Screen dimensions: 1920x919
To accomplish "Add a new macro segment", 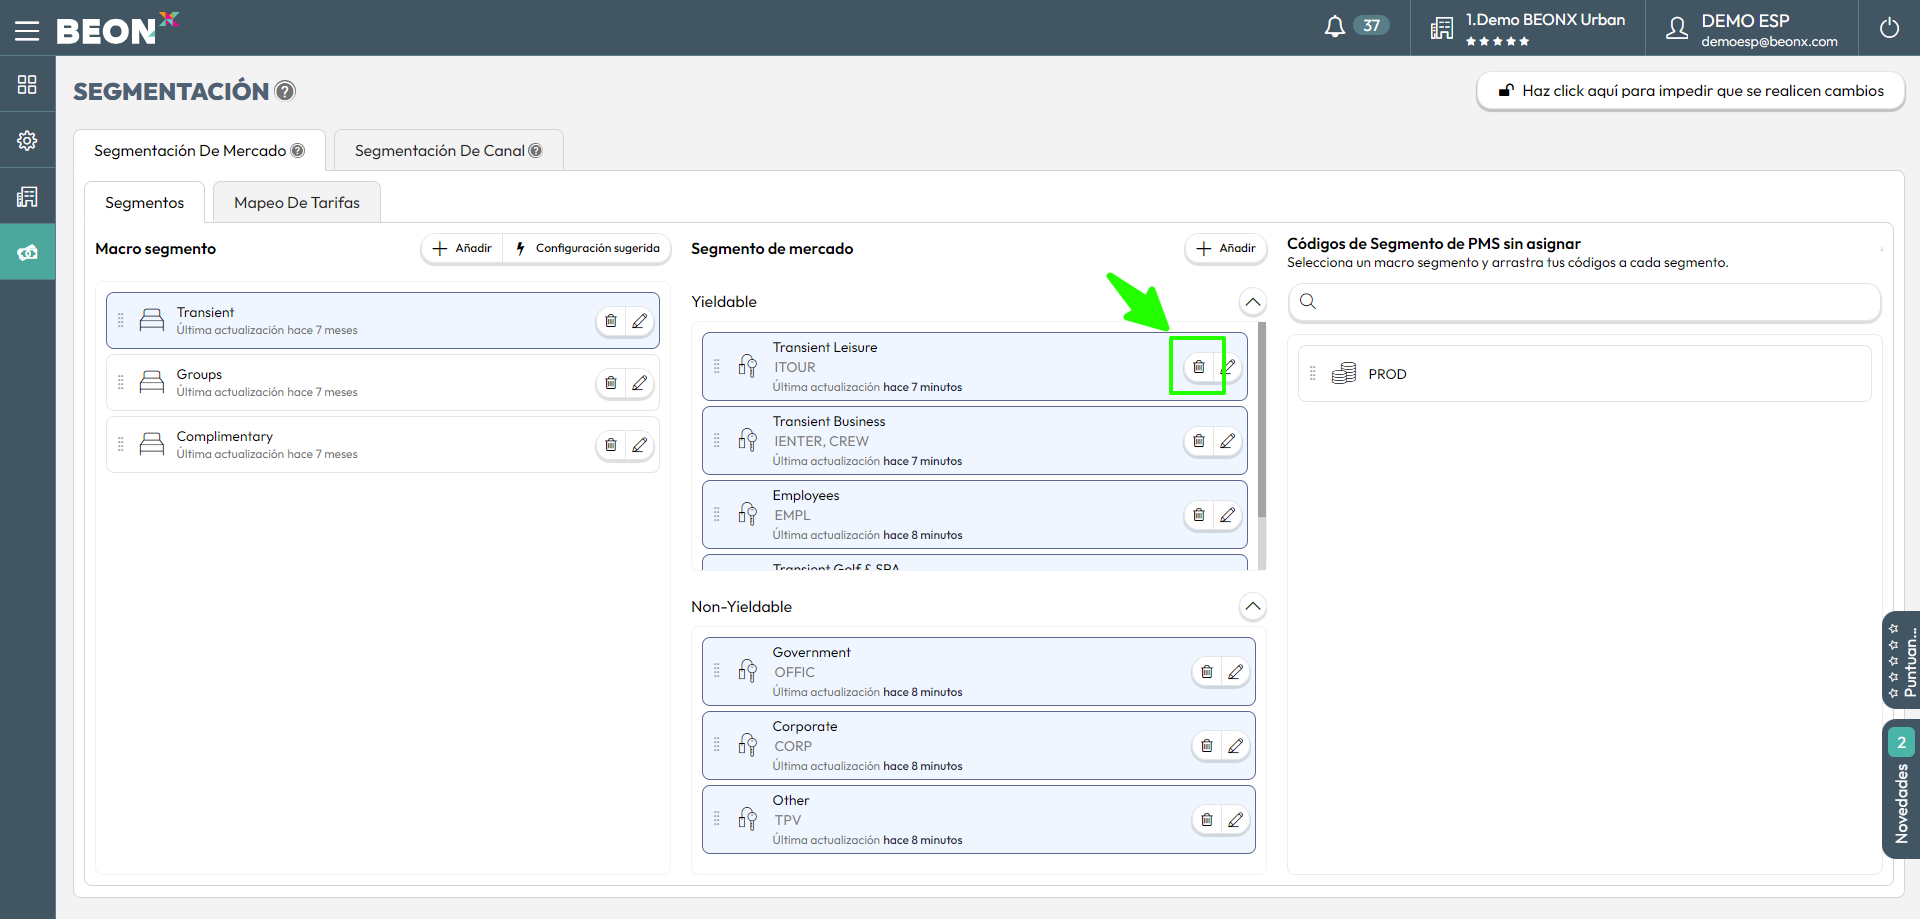I will (462, 249).
